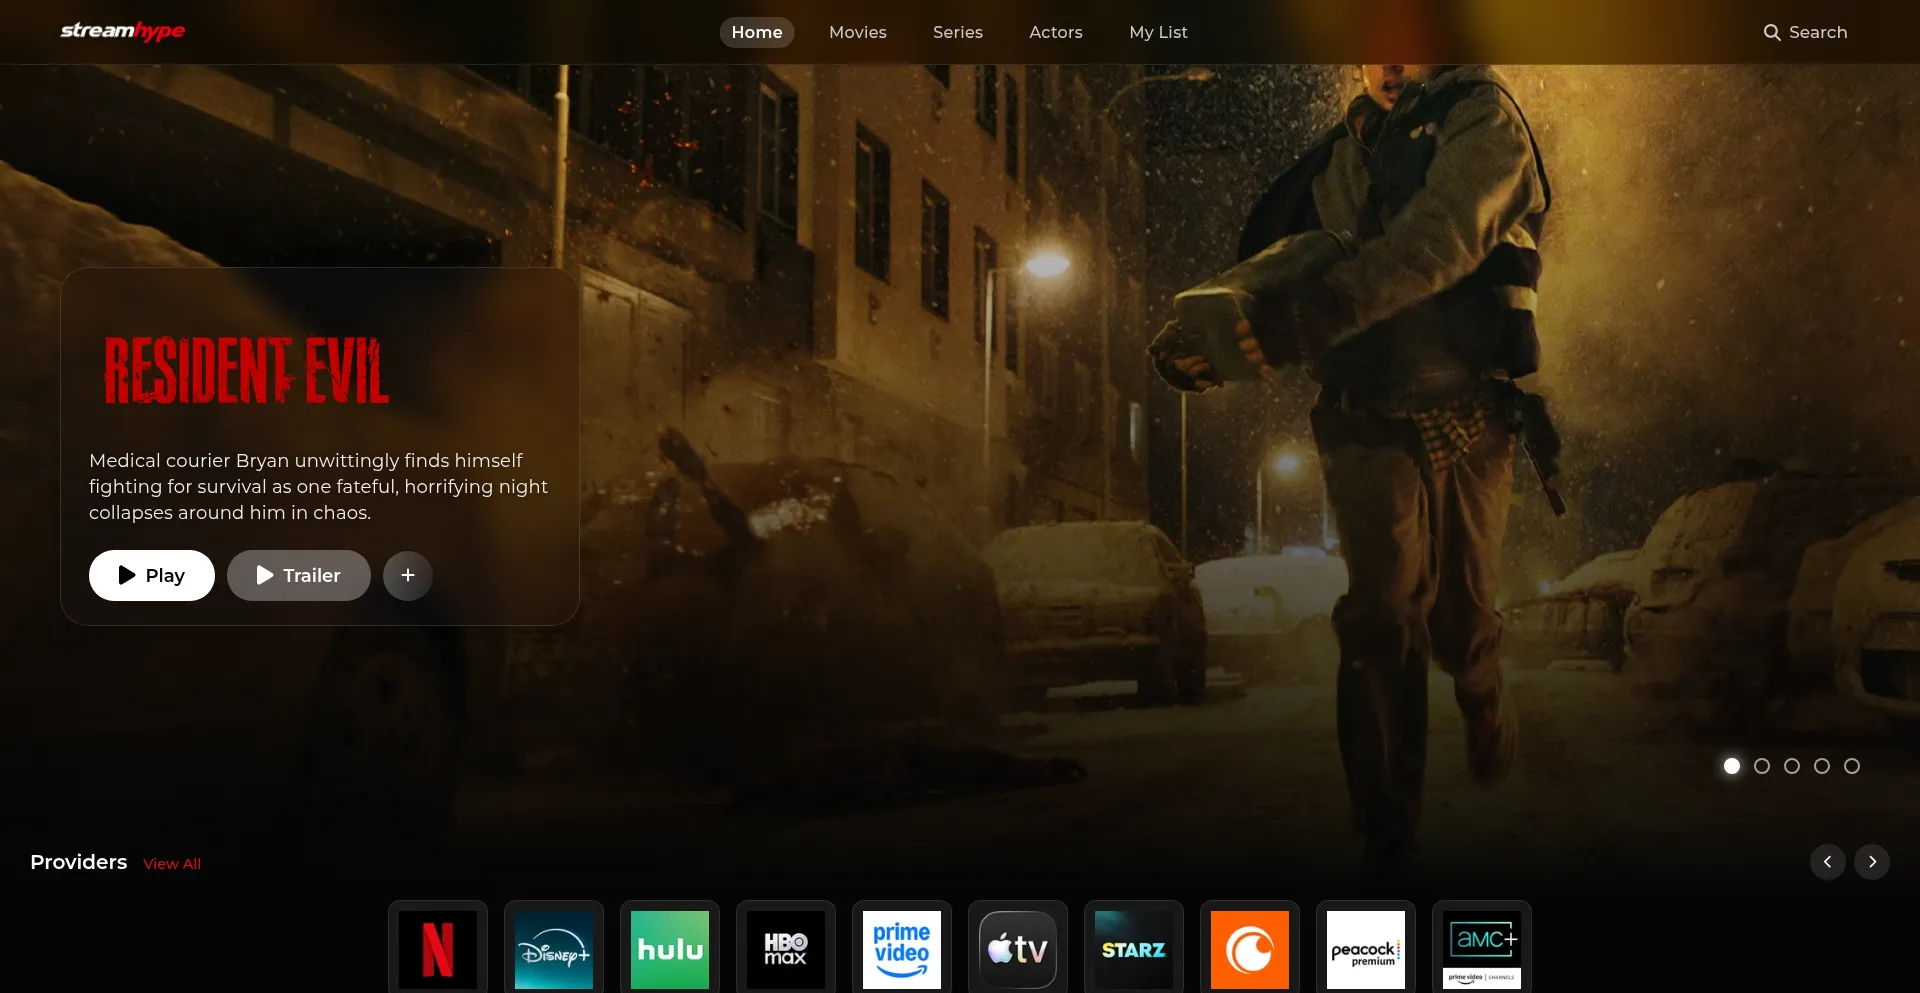Open the Netflix provider tile
Screen dimensions: 1920x993
(x=438, y=948)
